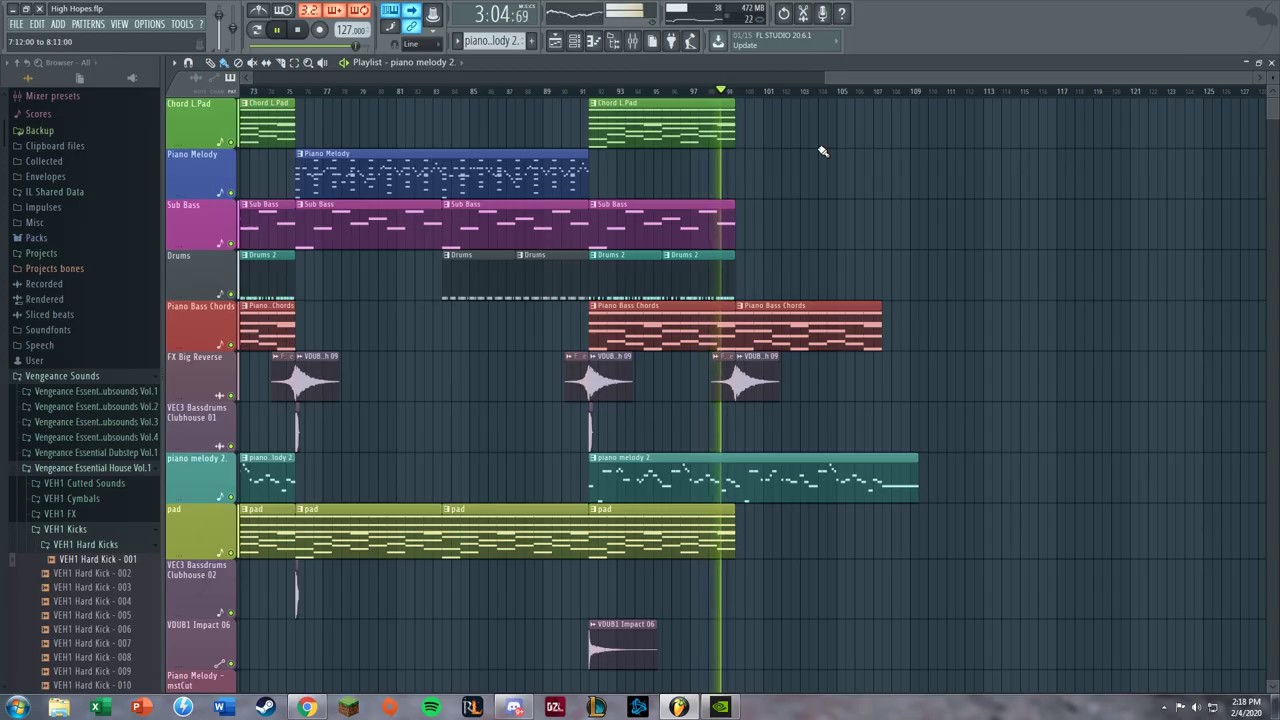Click the one-click audio recording microphone
The height and width of the screenshot is (720, 1280).
coord(822,14)
